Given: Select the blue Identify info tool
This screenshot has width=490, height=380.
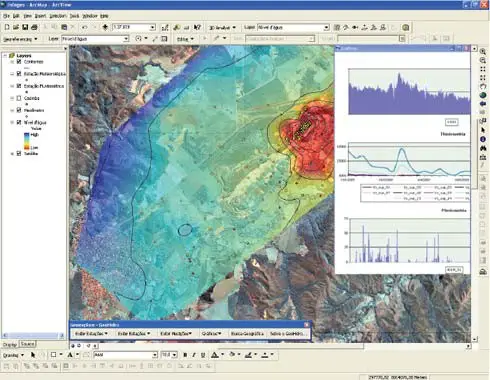Looking at the screenshot, I should click(483, 139).
